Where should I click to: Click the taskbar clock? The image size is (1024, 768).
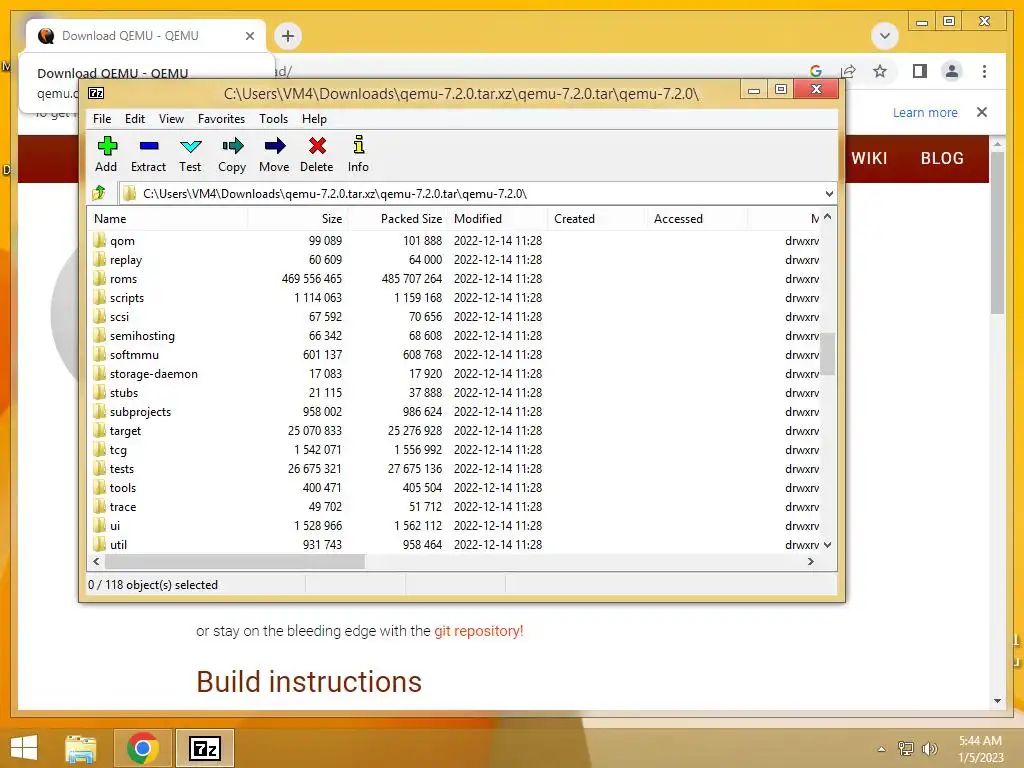coord(980,749)
